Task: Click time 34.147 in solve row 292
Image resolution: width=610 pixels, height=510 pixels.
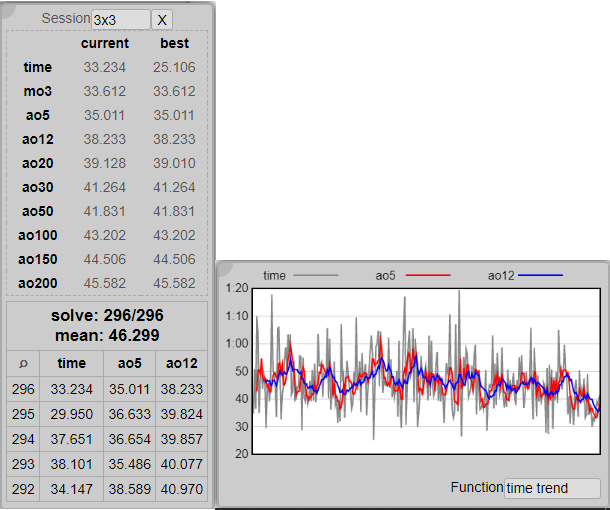Action: [x=72, y=489]
